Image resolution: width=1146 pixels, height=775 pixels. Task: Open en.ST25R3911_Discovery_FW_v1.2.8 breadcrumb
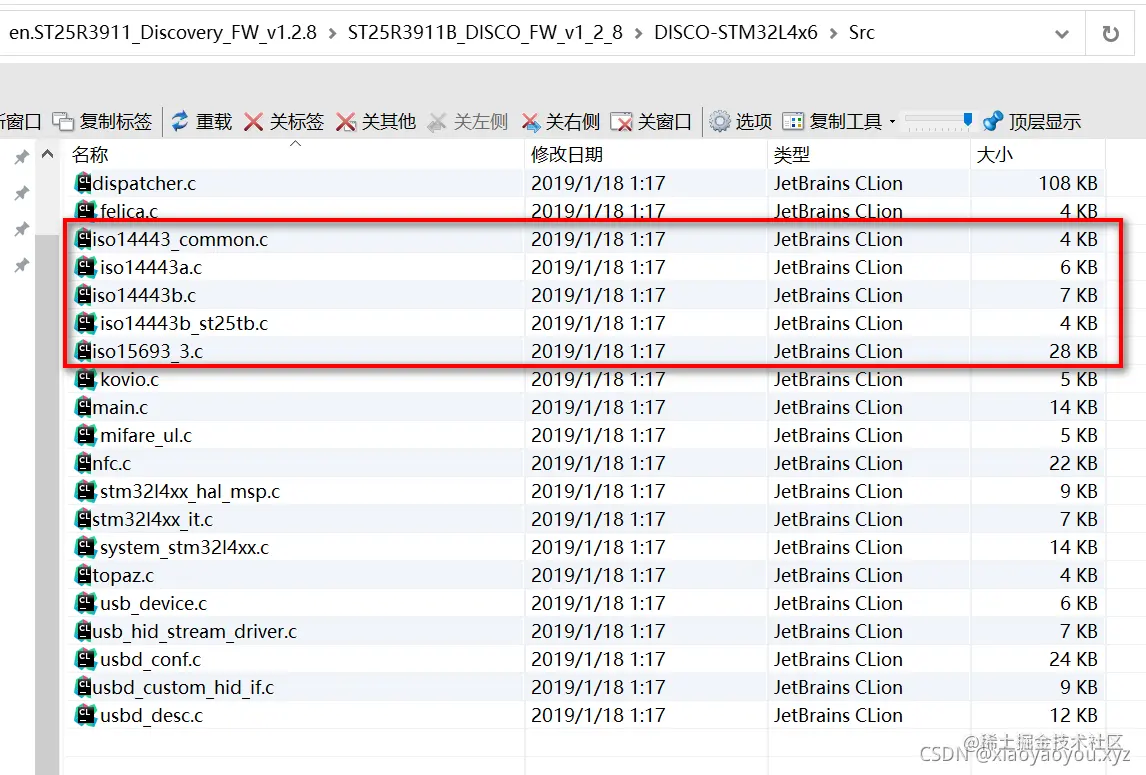coord(162,33)
